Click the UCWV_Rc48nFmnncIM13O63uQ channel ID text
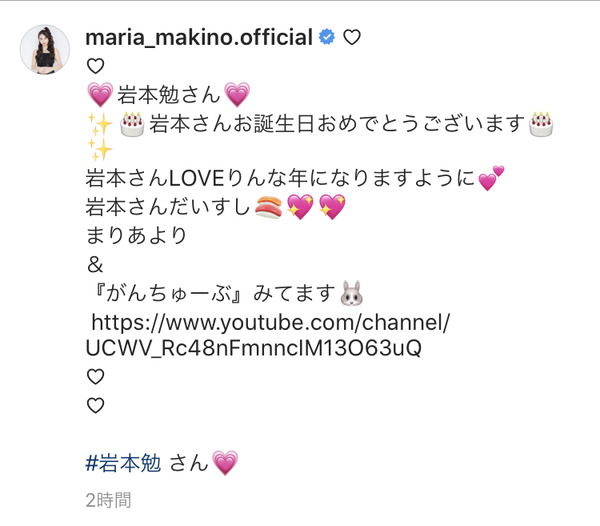Image resolution: width=600 pixels, height=526 pixels. click(x=254, y=348)
